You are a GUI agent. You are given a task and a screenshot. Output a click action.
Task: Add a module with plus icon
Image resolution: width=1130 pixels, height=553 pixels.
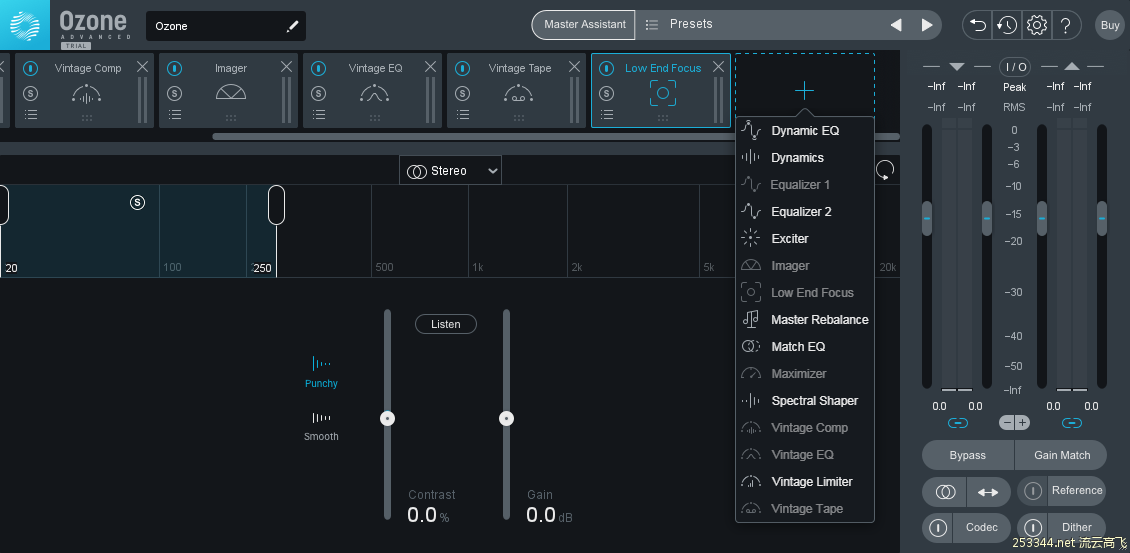click(804, 90)
